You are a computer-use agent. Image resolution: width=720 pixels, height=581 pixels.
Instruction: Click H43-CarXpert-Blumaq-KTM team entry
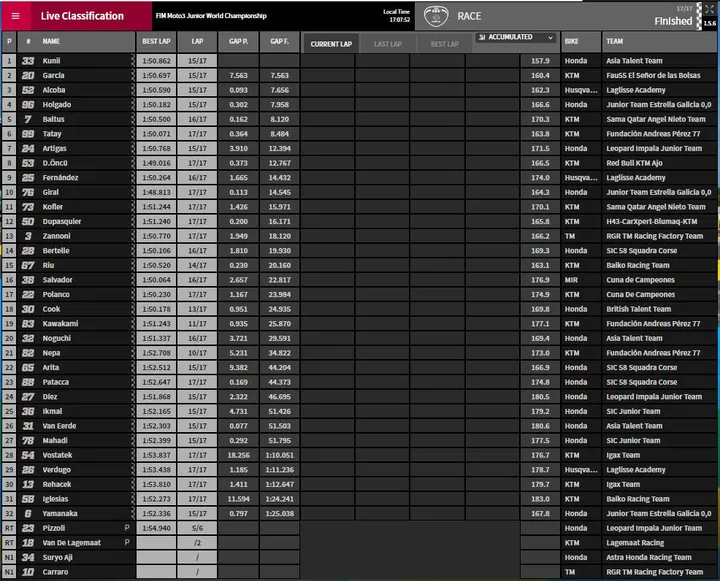pyautogui.click(x=652, y=221)
